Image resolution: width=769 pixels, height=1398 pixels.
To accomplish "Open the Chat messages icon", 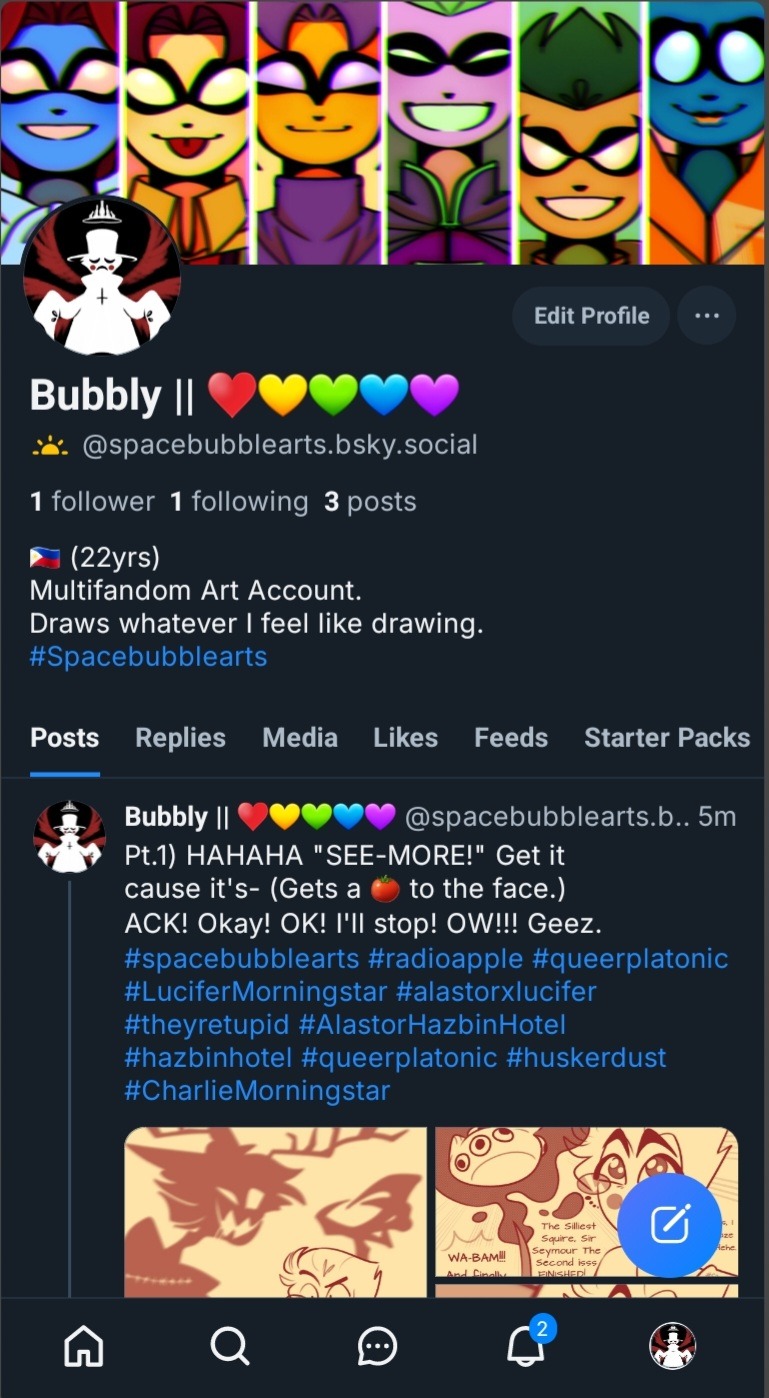I will pyautogui.click(x=377, y=1347).
